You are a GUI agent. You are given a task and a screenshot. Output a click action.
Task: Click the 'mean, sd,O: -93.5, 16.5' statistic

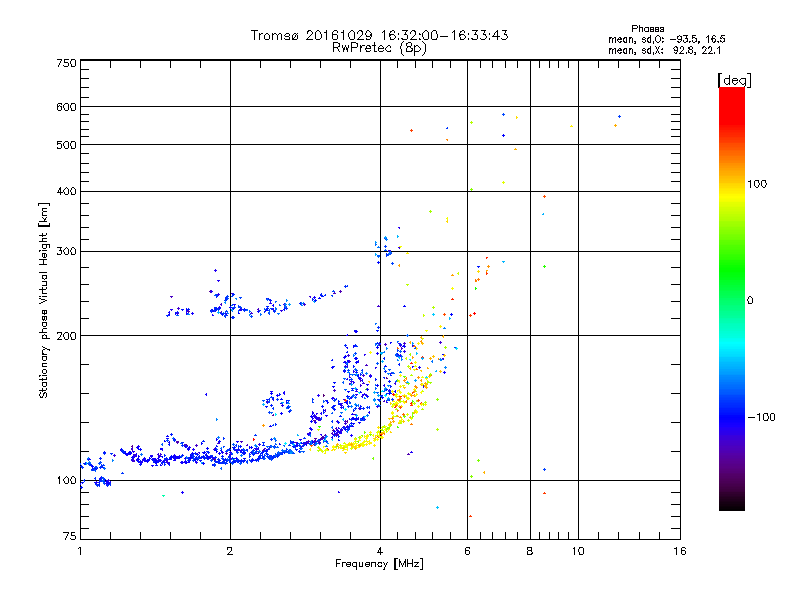coord(666,39)
